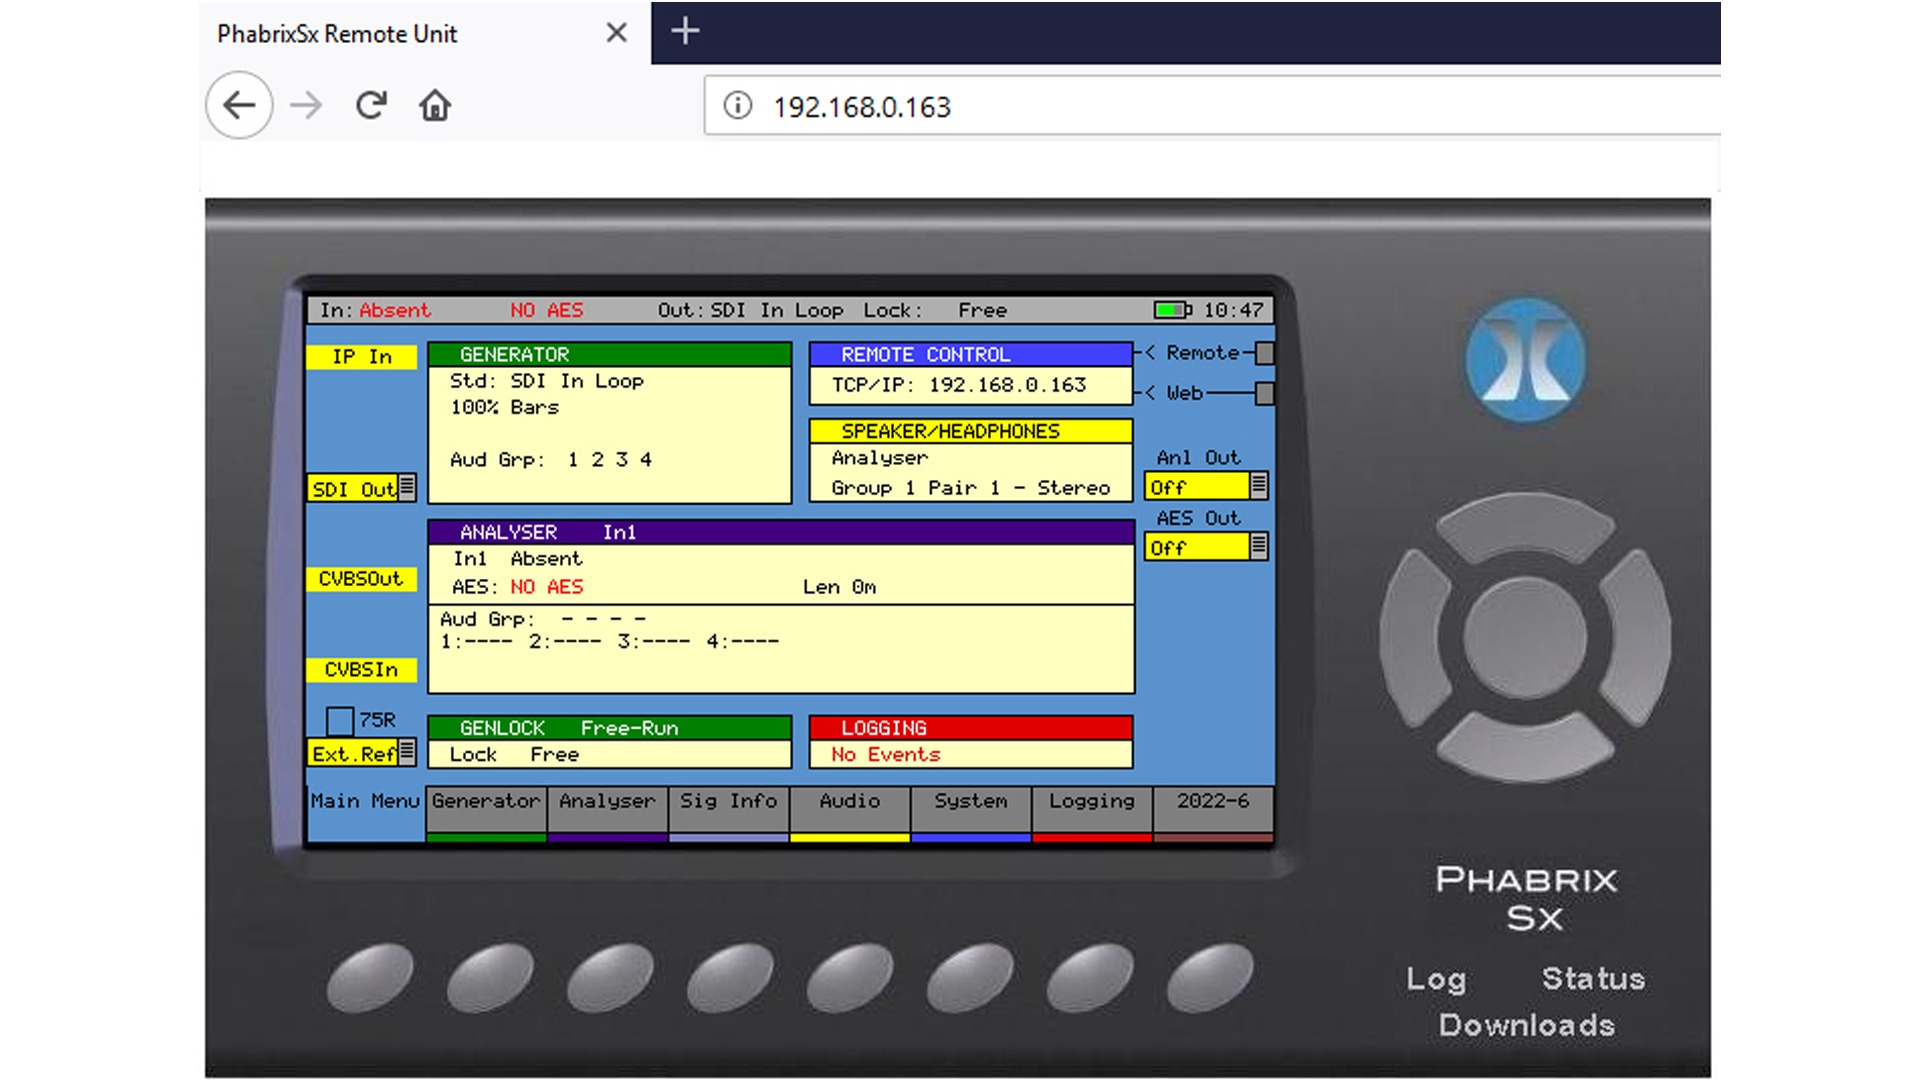1920x1080 pixels.
Task: Click the browser back arrow
Action: click(238, 104)
